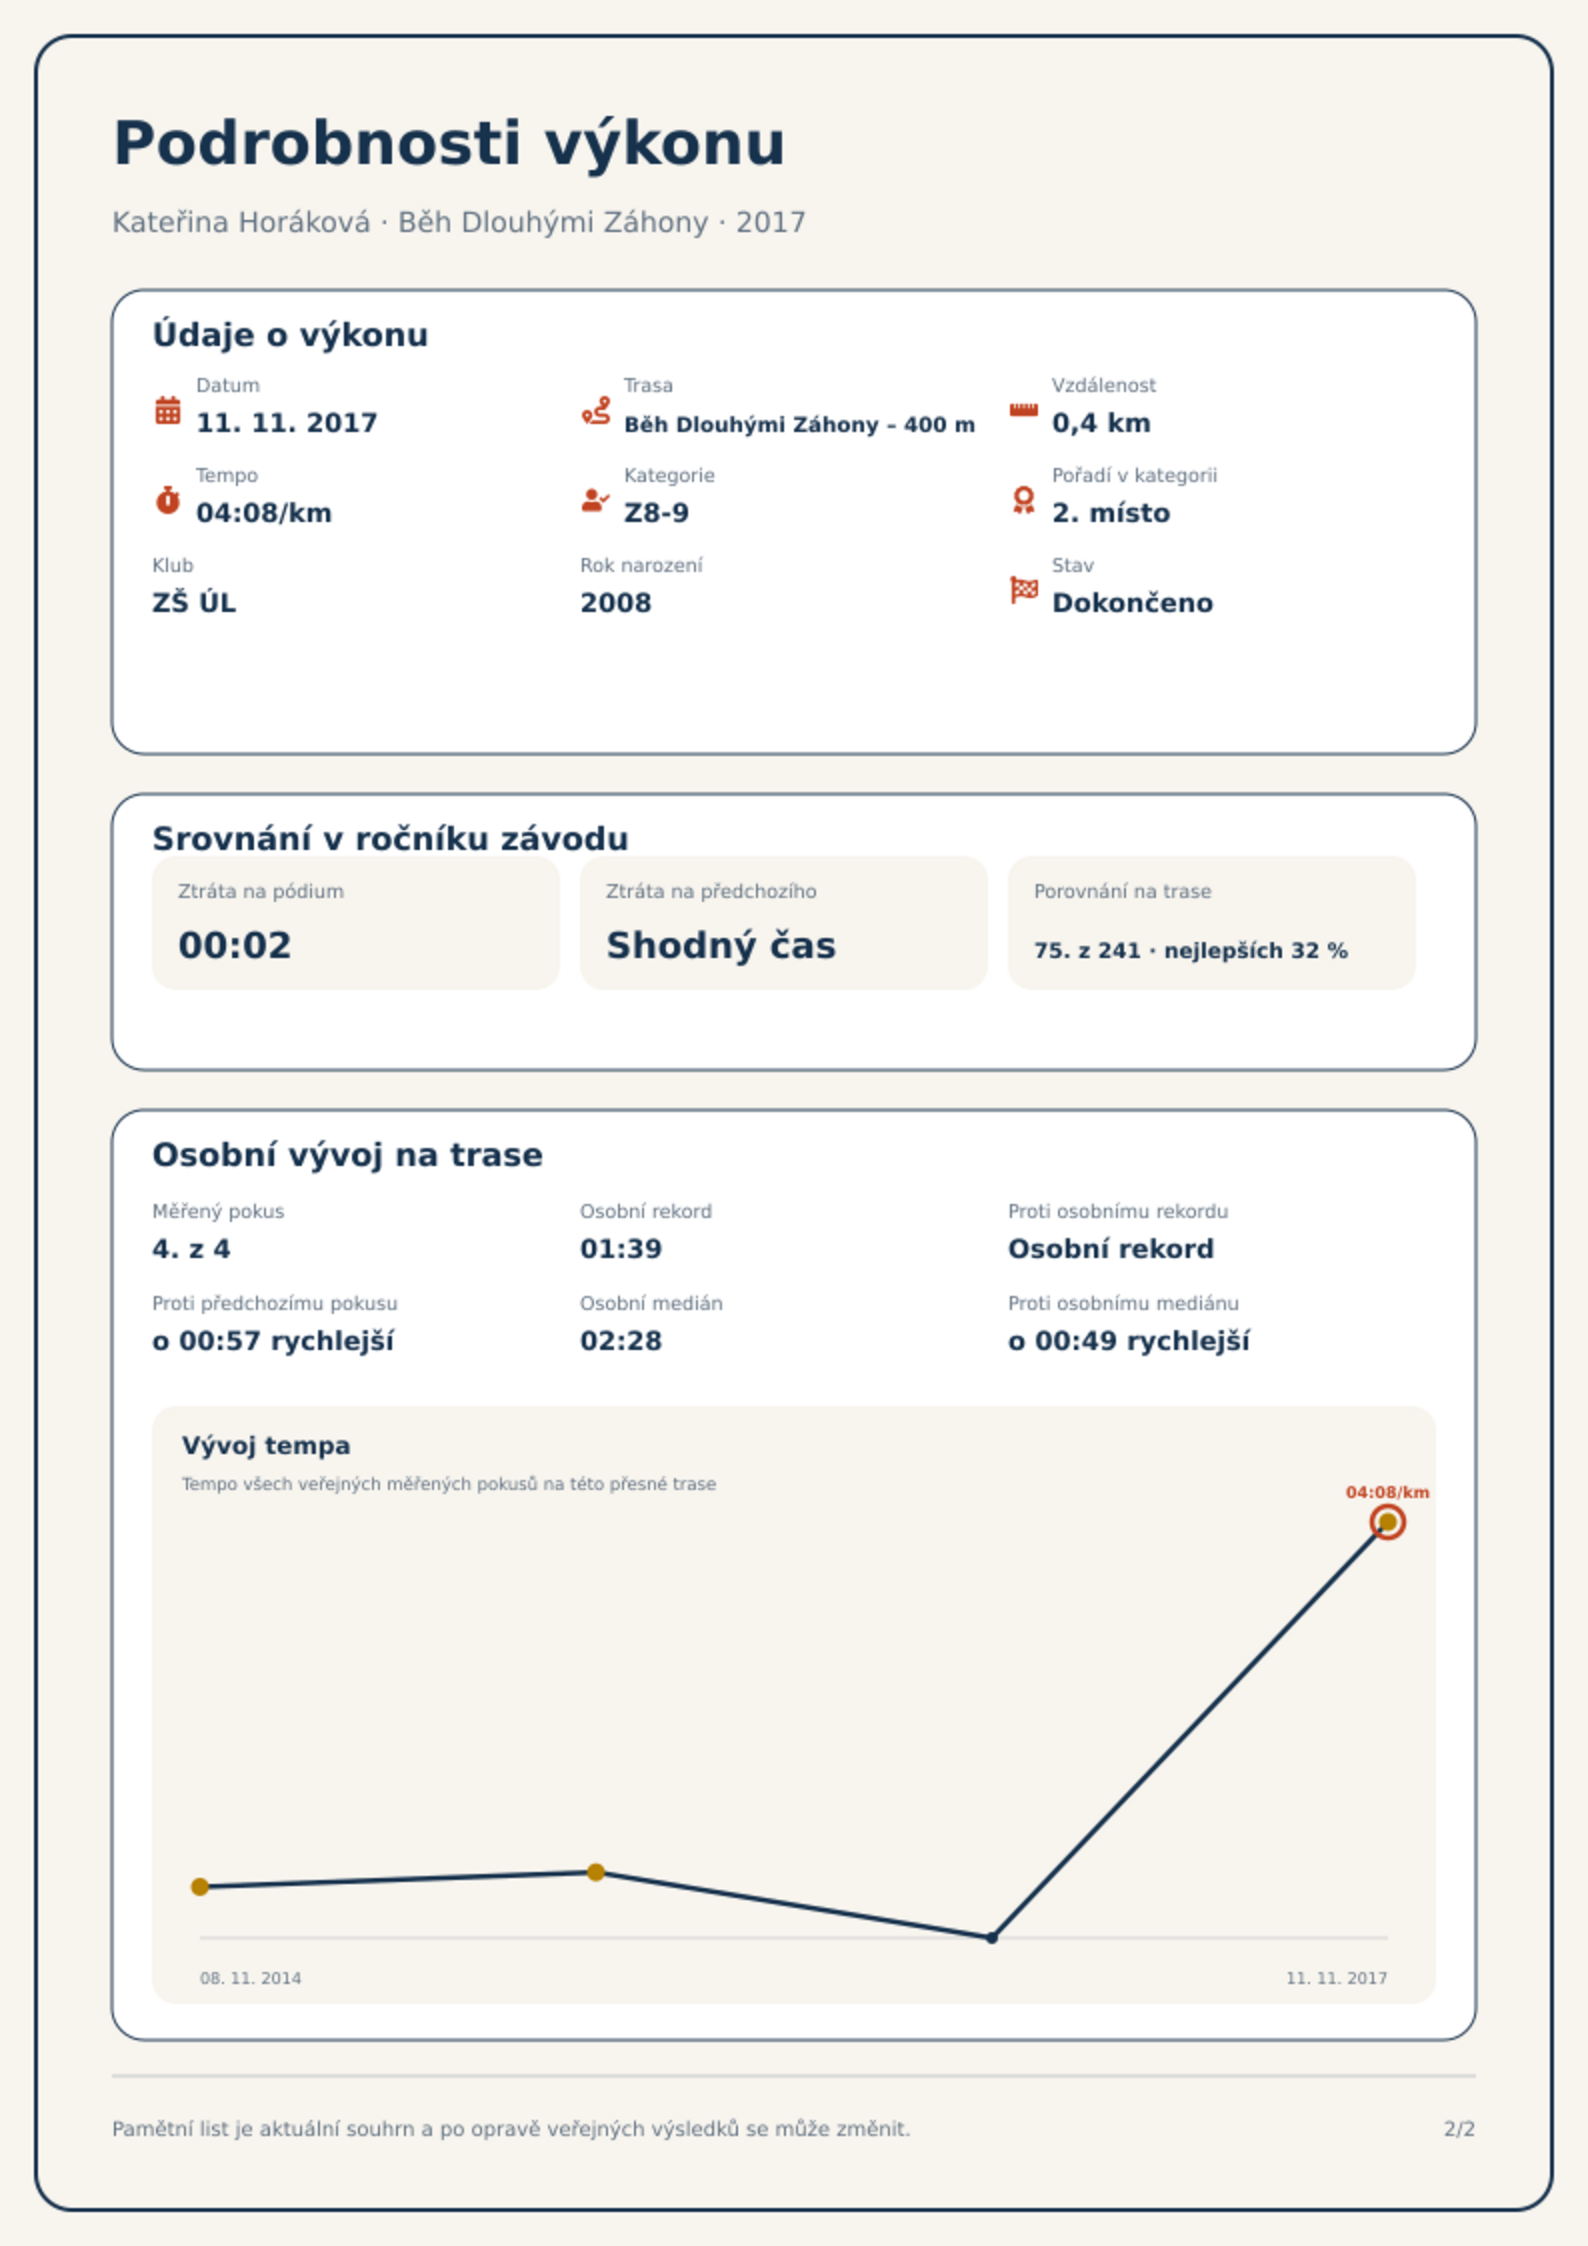This screenshot has height=2246, width=1588.
Task: Click the route icon next to Trasa
Action: [596, 410]
